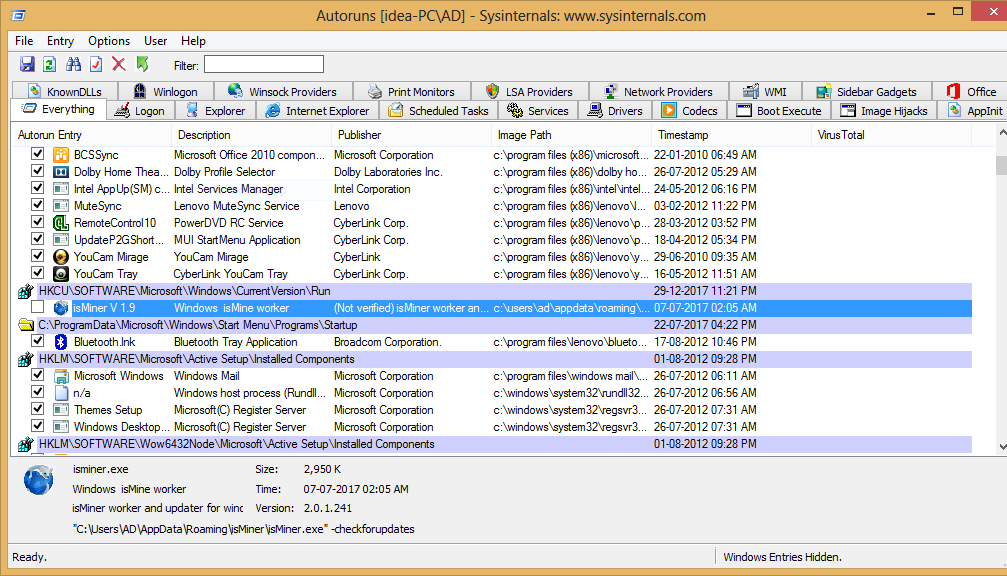
Task: Select the 'CyberLink YouCam Tray' description cell
Action: 231,274
